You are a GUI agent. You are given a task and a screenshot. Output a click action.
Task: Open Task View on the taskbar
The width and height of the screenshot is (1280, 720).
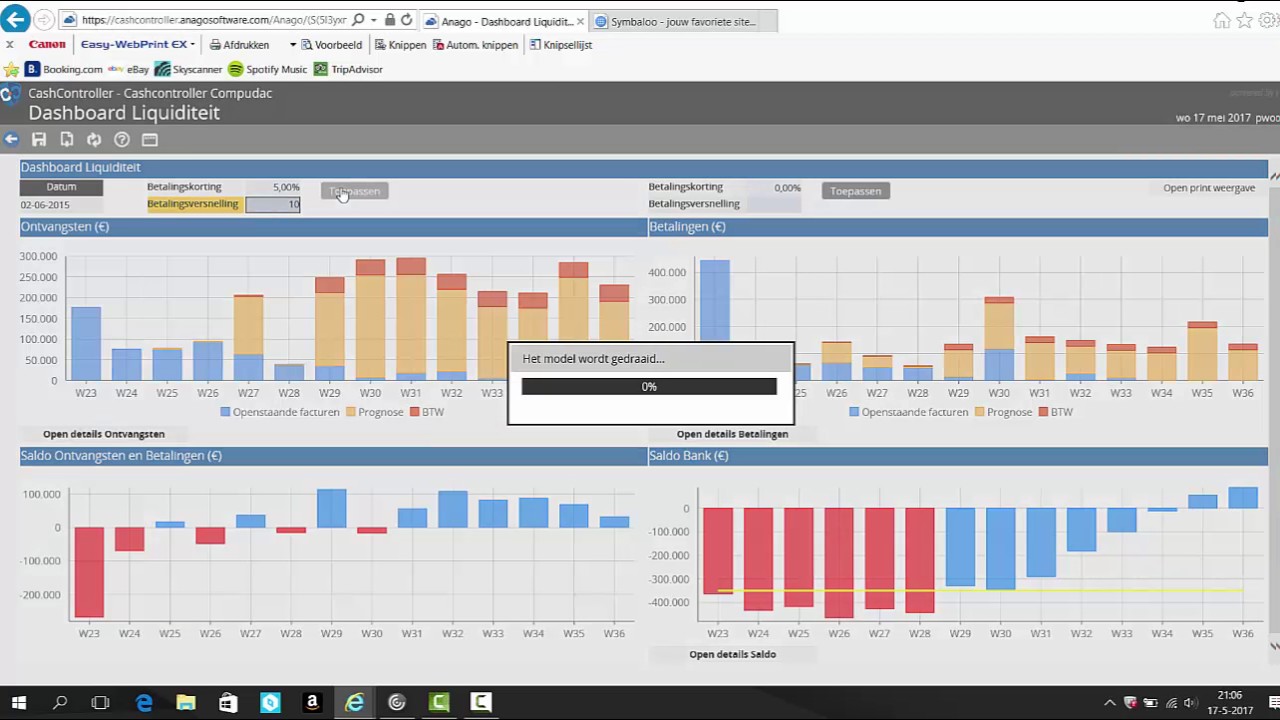100,703
